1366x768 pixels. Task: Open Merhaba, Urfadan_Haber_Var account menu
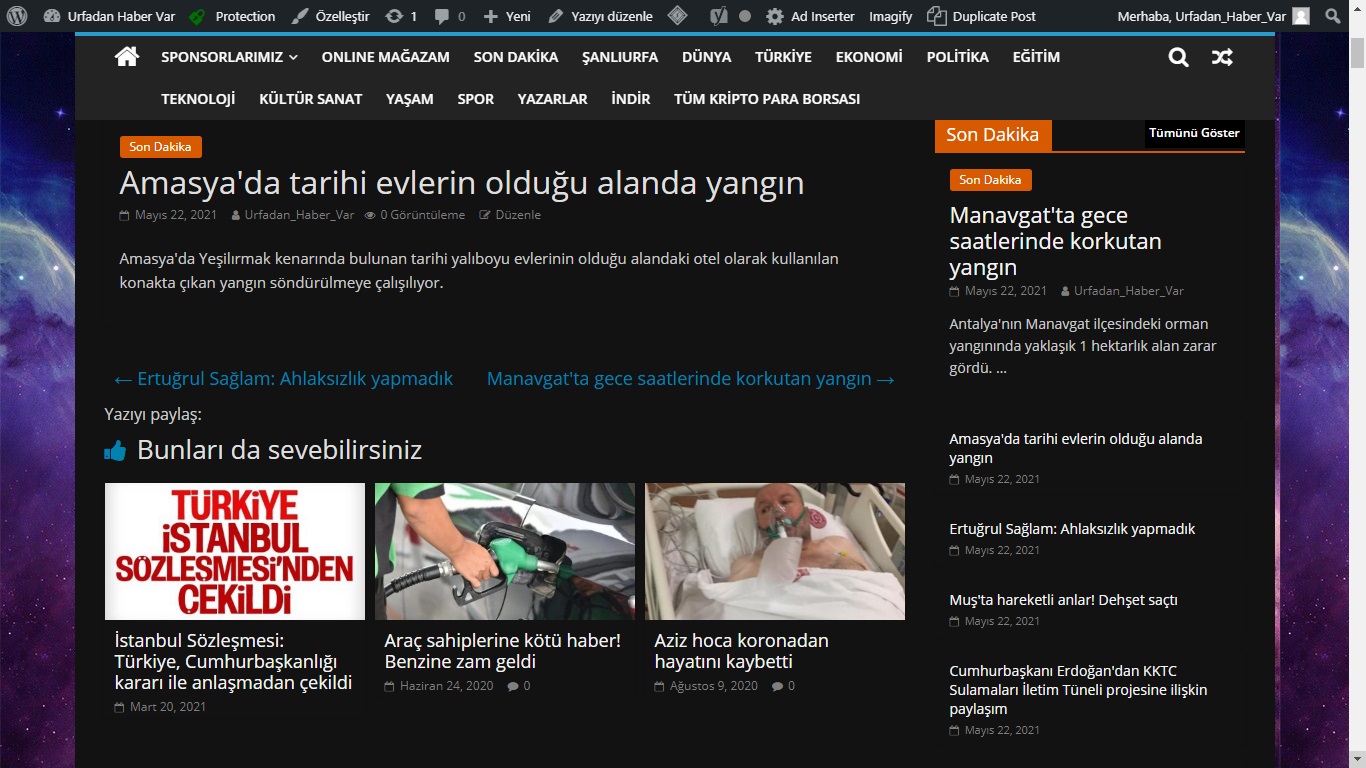click(1213, 16)
